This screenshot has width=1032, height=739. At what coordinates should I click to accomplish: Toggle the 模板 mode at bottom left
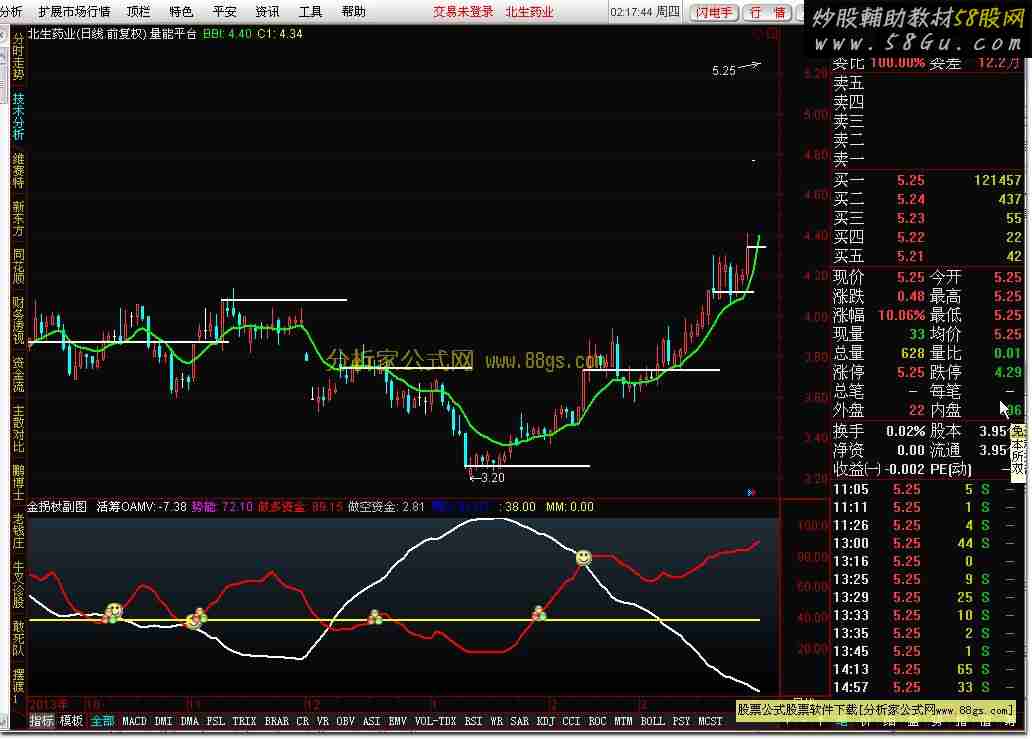(x=72, y=720)
